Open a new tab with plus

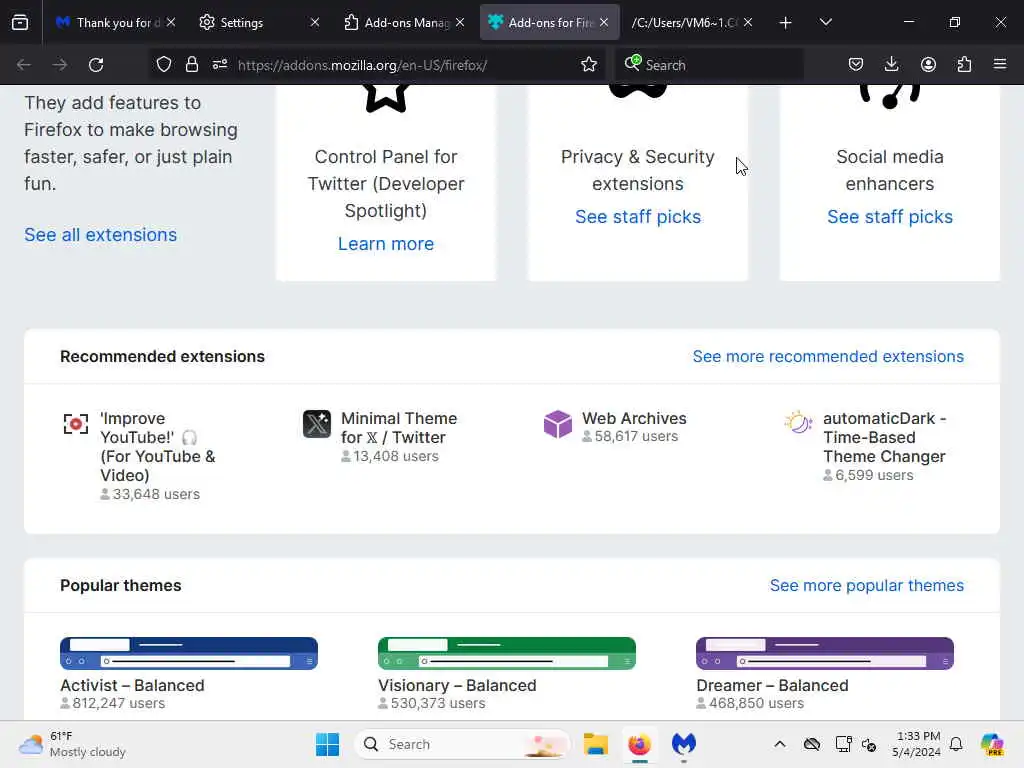coord(786,23)
